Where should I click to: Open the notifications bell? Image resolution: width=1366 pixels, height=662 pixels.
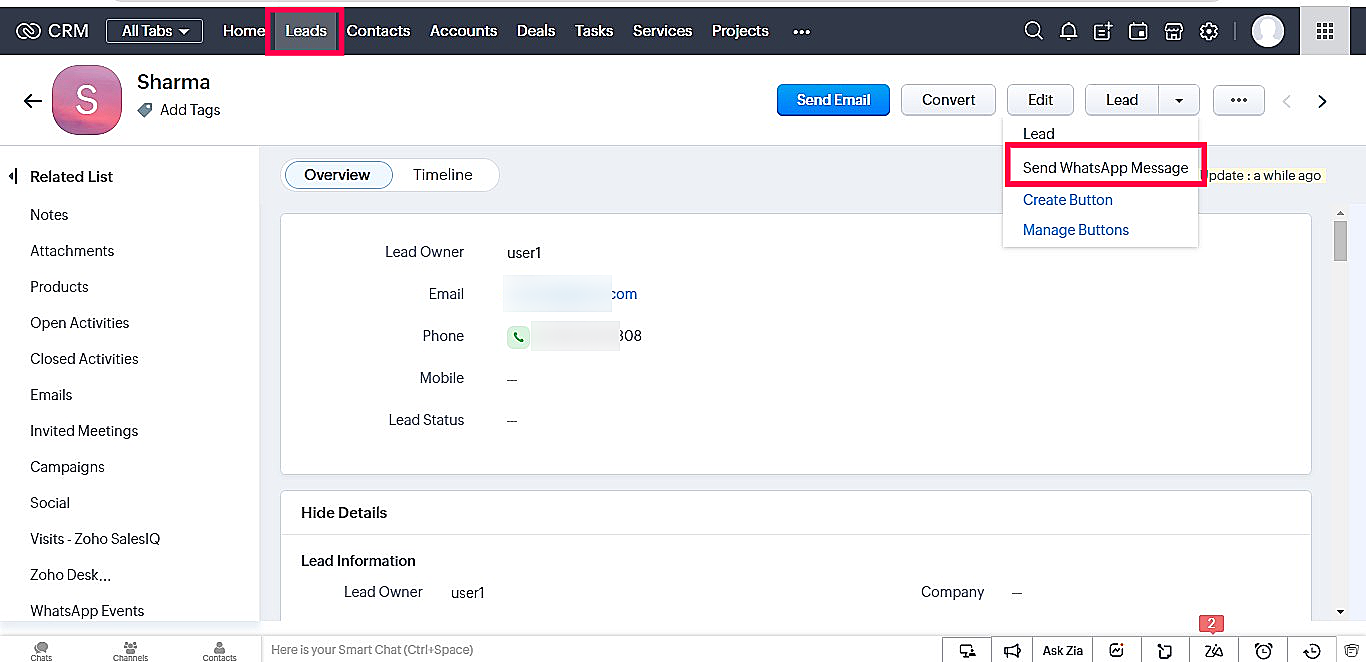[1068, 31]
